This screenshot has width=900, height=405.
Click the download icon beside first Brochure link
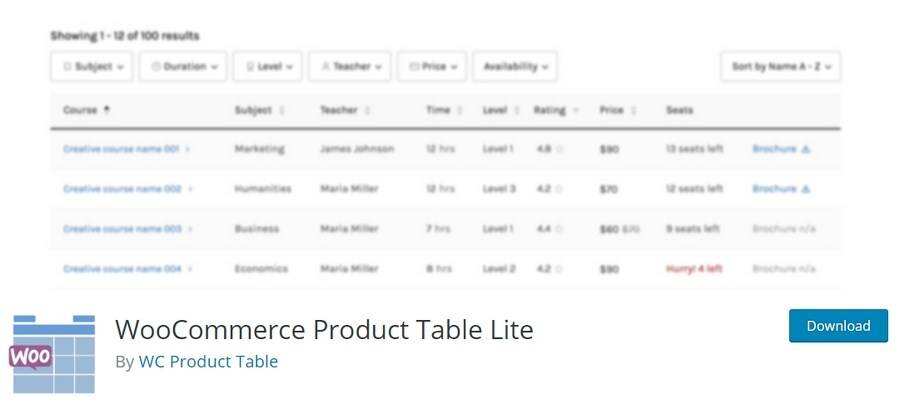pyautogui.click(x=806, y=149)
